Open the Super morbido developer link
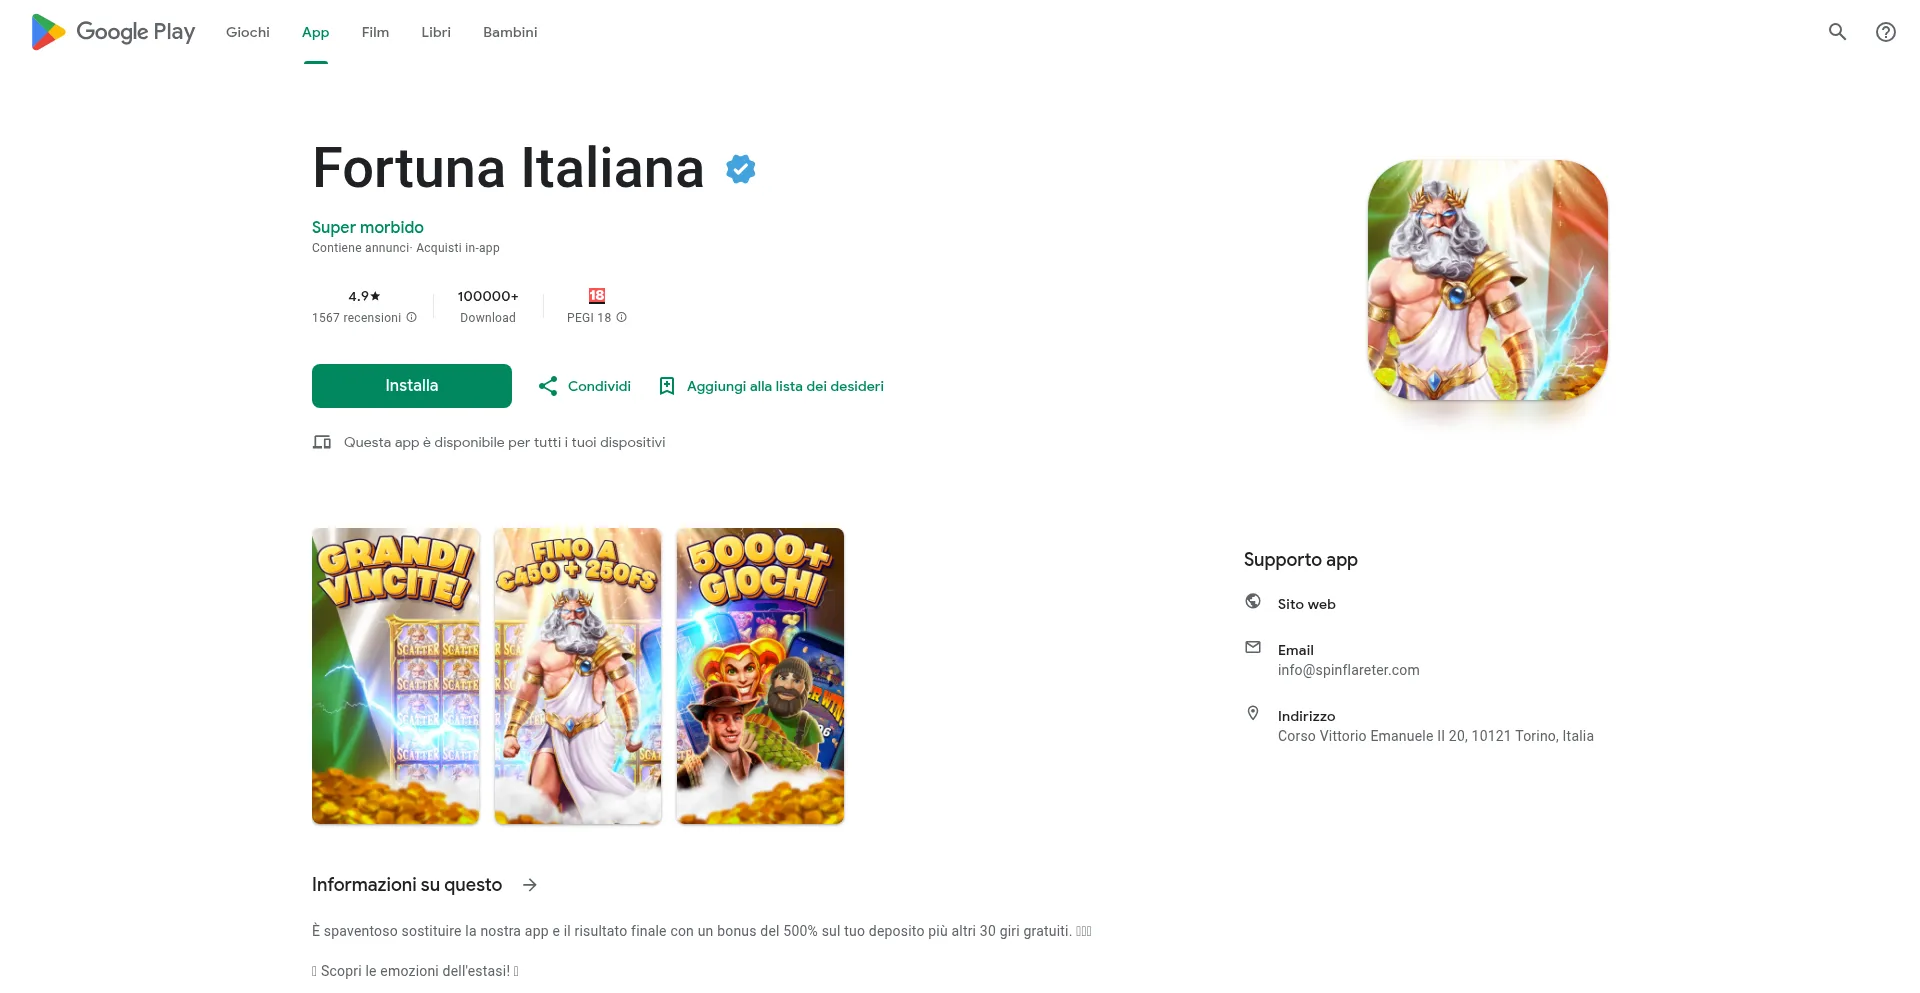Screen dimensions: 1920x993 coord(368,227)
